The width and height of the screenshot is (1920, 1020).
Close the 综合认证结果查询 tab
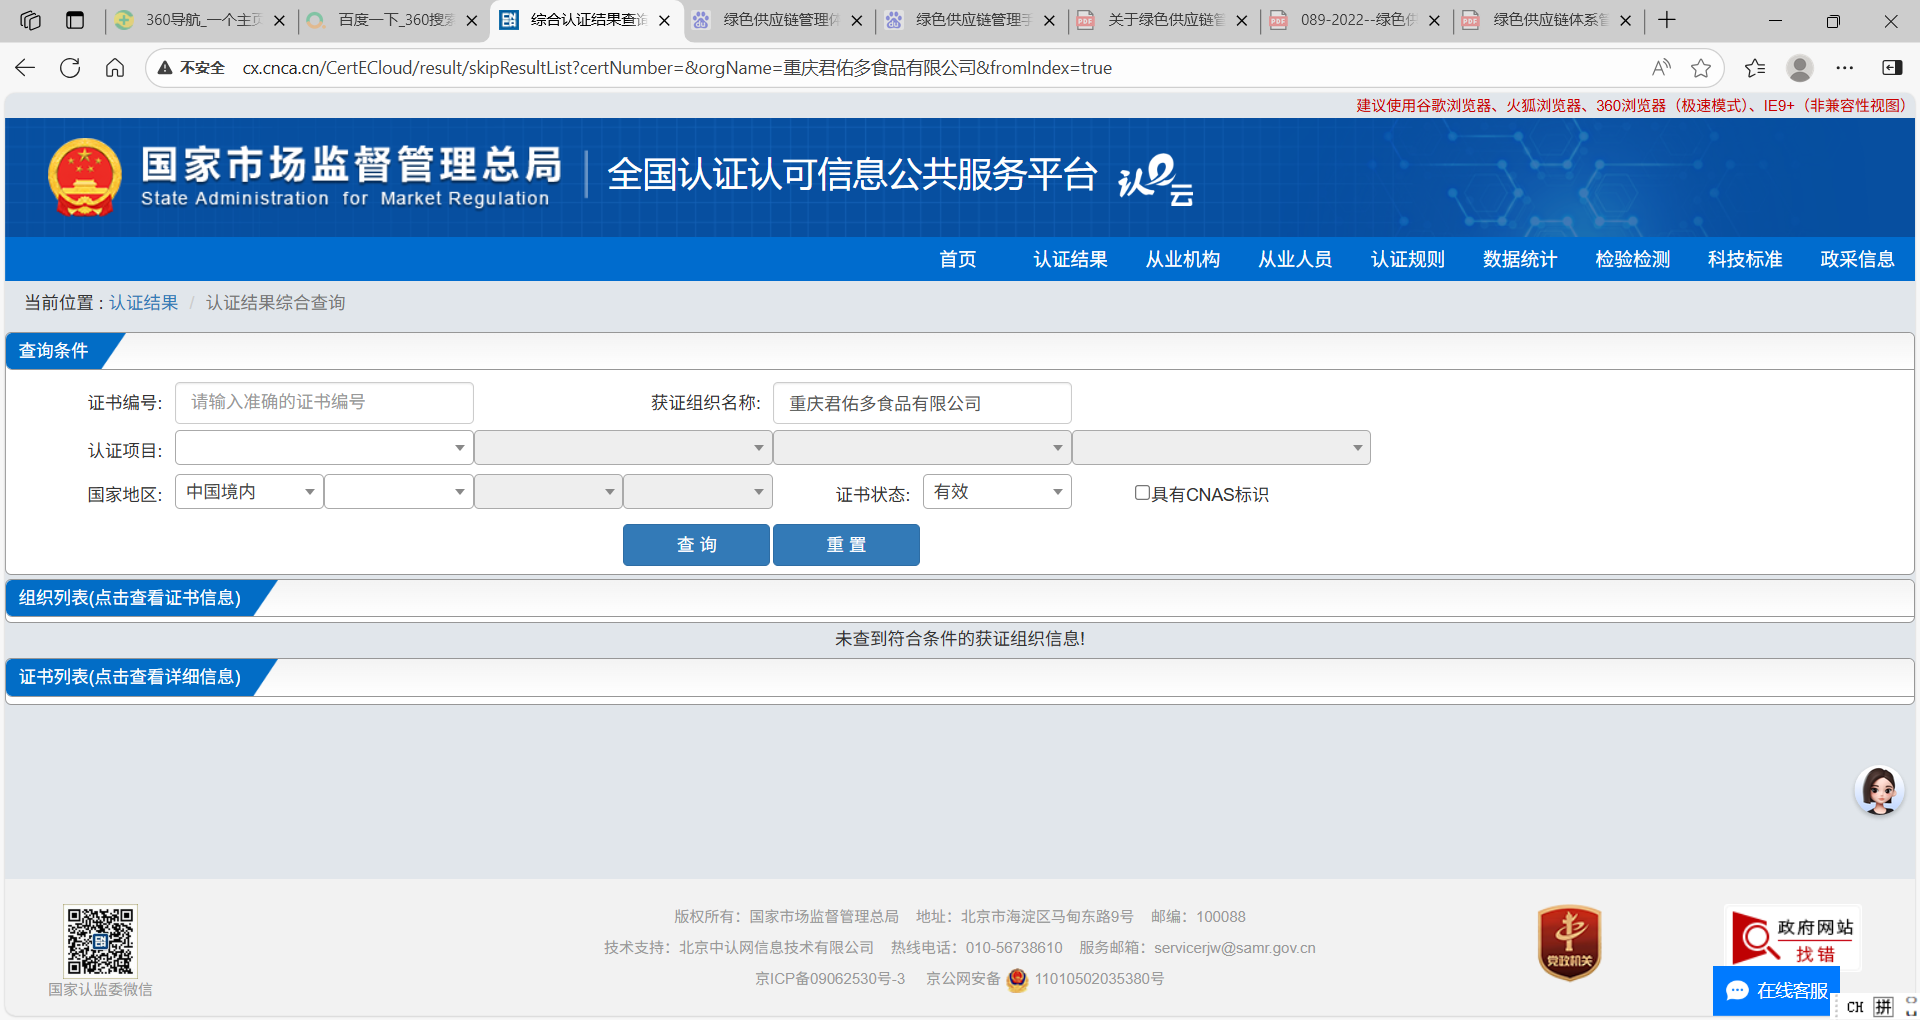[664, 20]
